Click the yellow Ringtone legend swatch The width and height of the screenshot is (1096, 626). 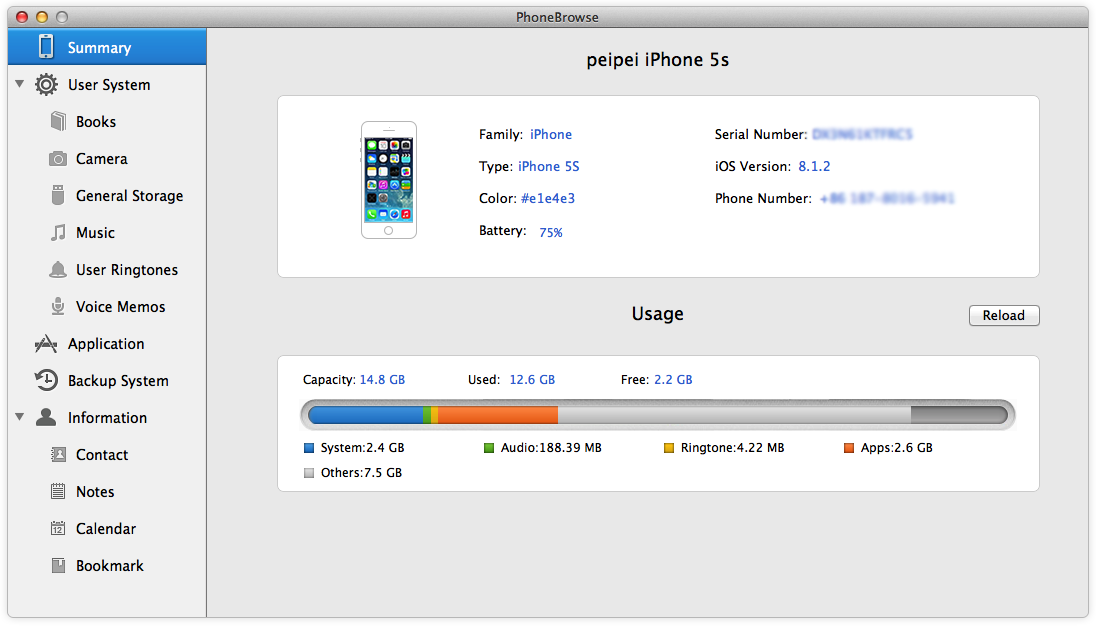click(x=669, y=448)
